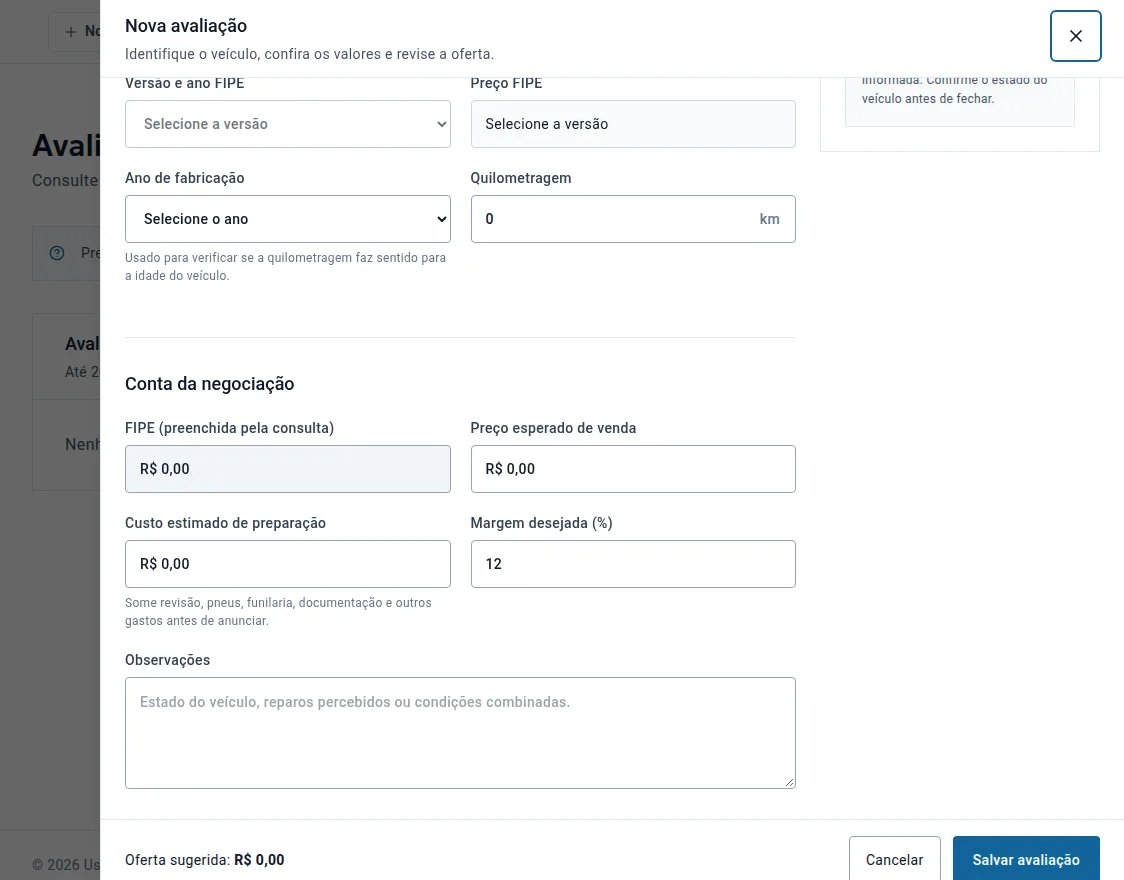Image resolution: width=1124 pixels, height=880 pixels.
Task: Click the help icon behind the dialog
Action: (57, 253)
